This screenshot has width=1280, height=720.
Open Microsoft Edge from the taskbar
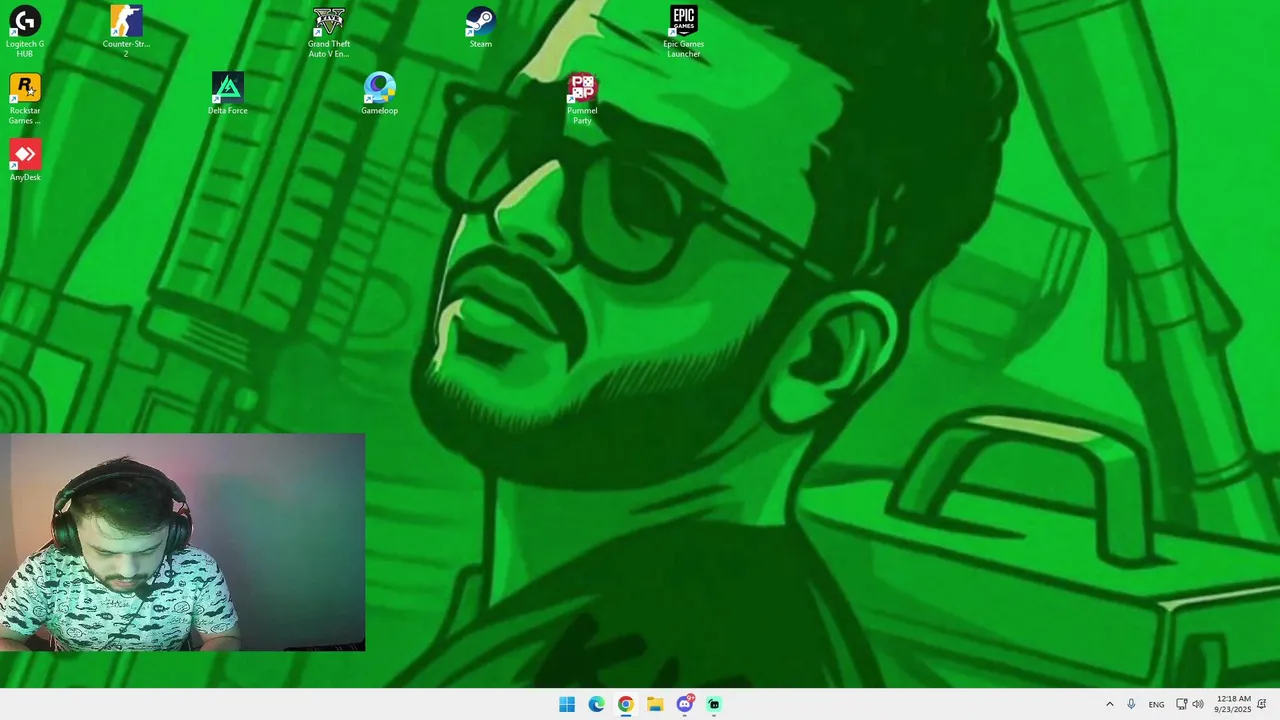tap(596, 704)
